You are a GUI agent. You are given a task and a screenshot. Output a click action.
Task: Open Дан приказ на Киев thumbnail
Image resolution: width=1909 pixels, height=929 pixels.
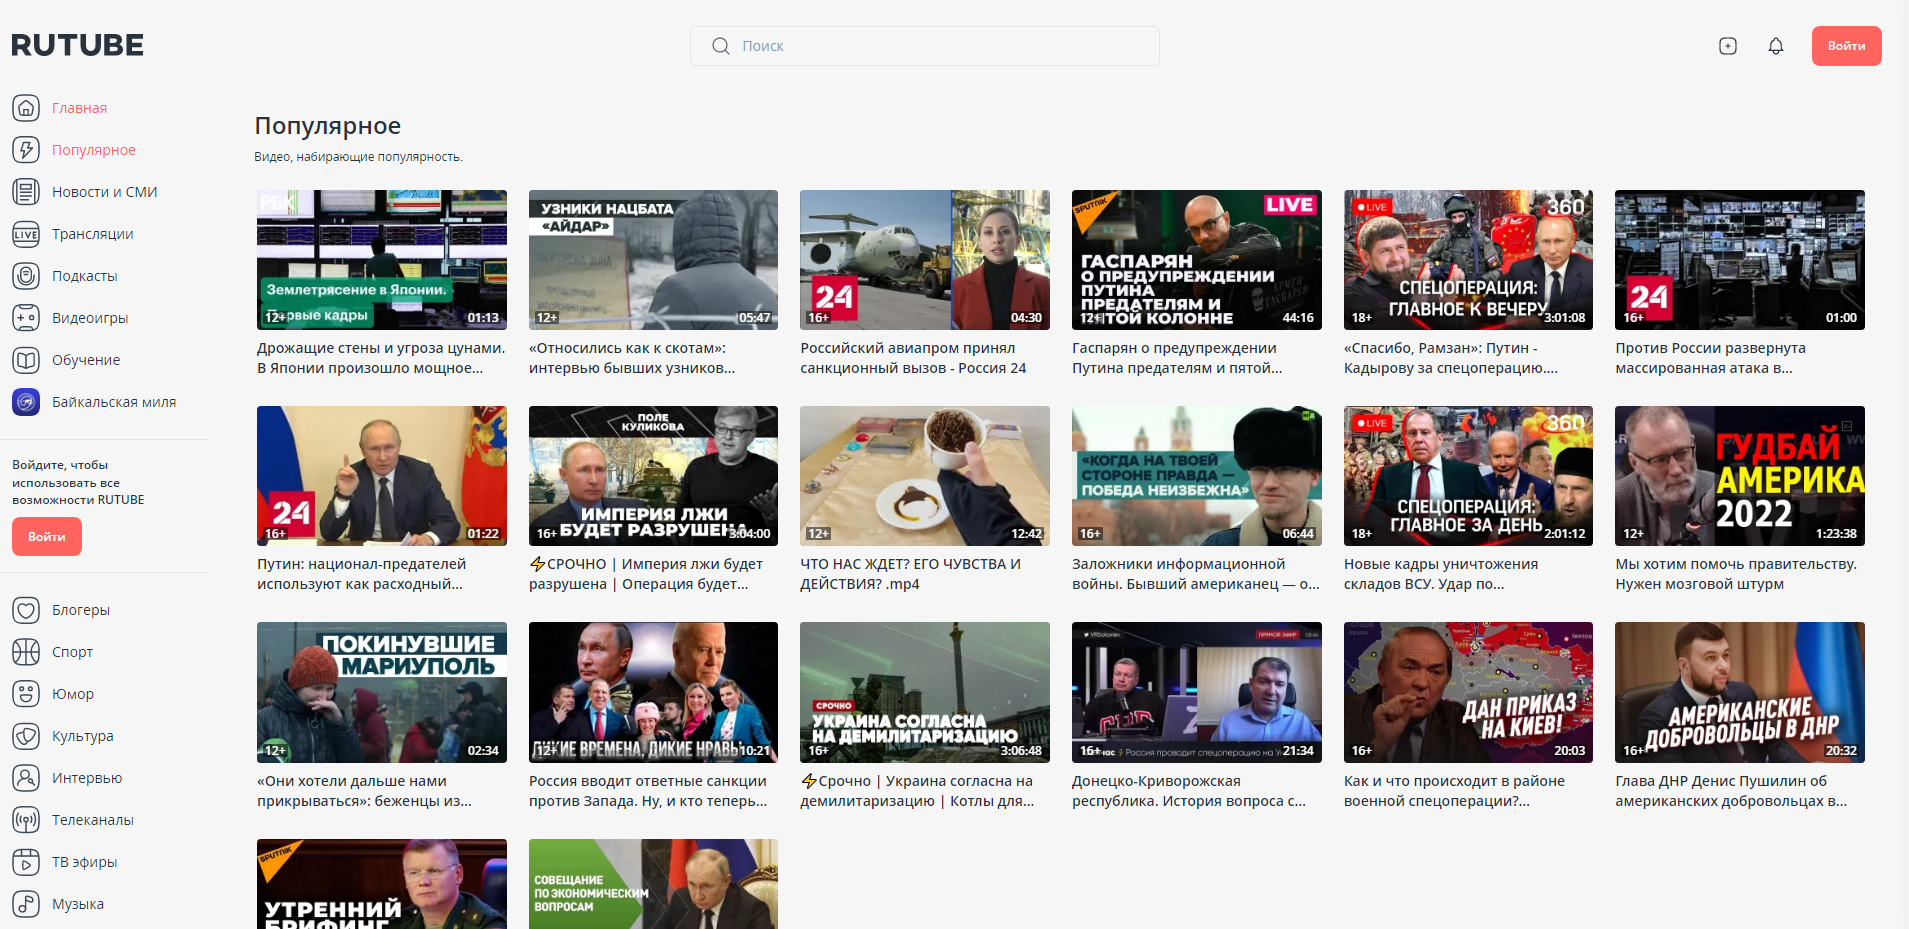point(1468,692)
